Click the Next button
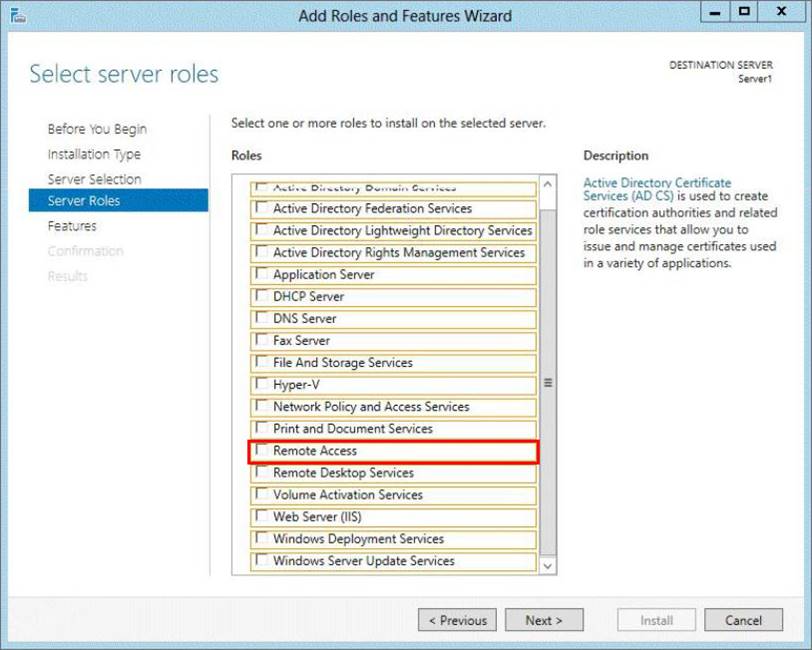 pos(544,620)
